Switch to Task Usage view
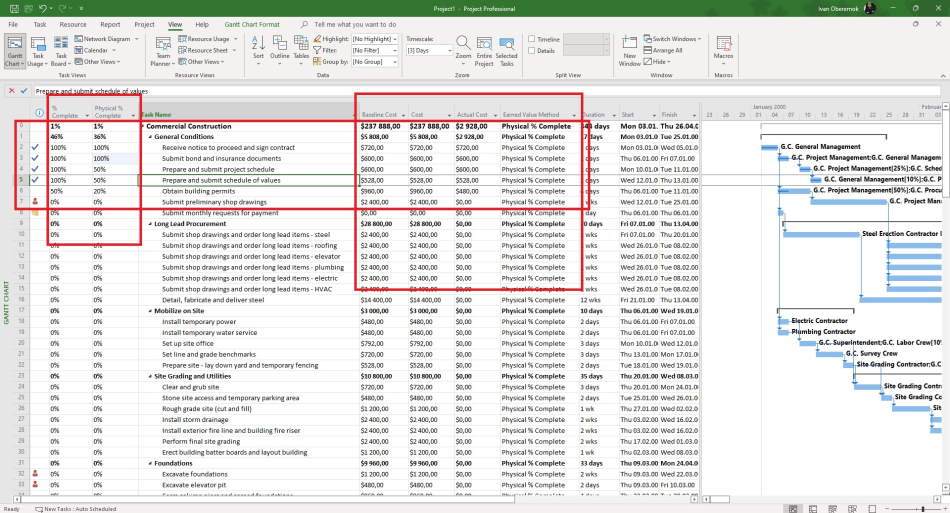The image size is (950, 513). click(x=37, y=51)
